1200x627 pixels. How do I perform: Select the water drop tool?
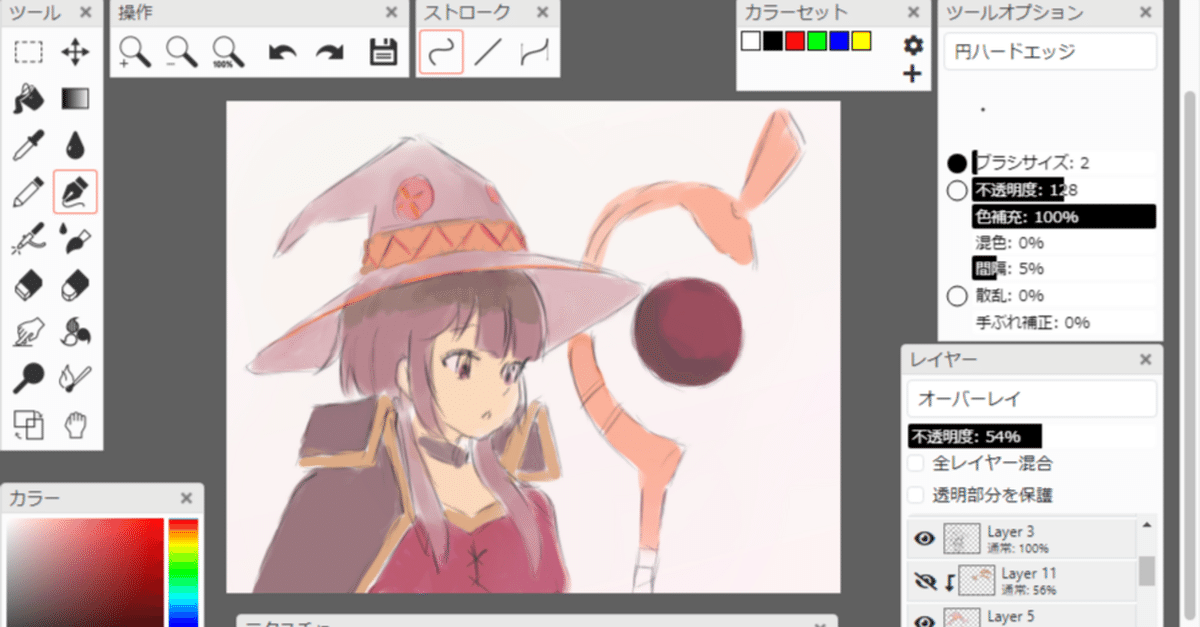(75, 145)
